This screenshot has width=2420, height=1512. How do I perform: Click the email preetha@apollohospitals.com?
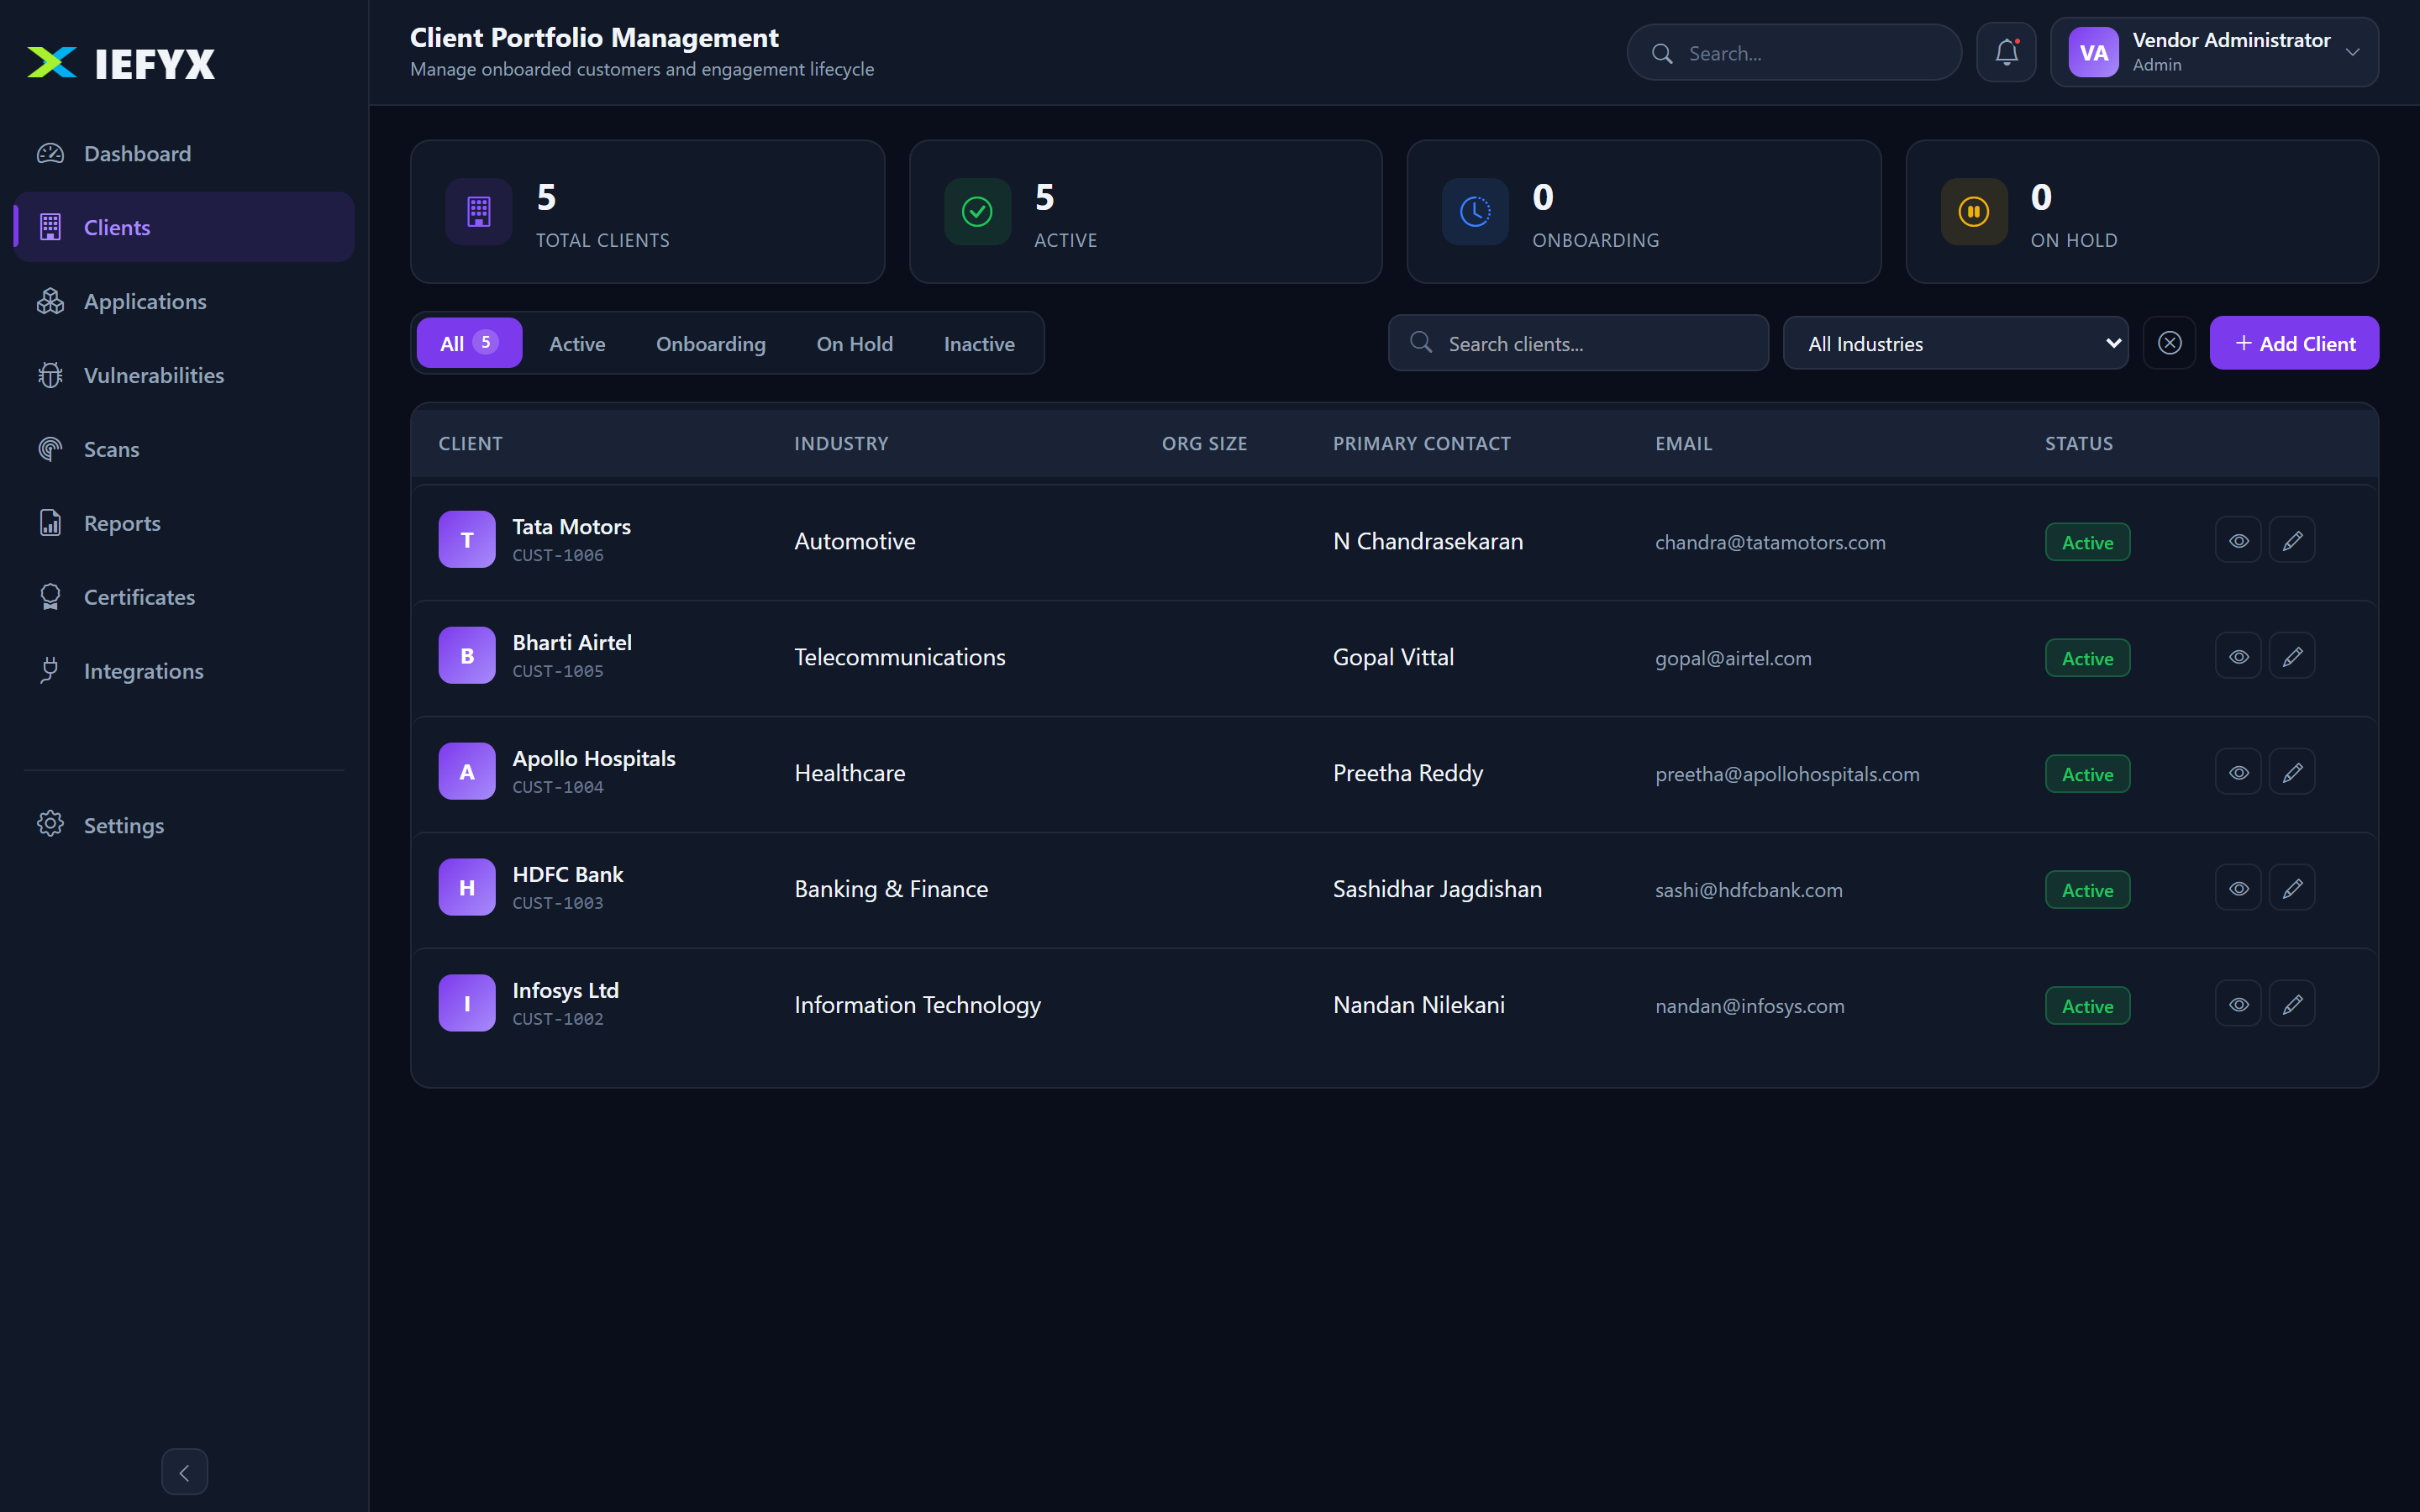pos(1787,774)
